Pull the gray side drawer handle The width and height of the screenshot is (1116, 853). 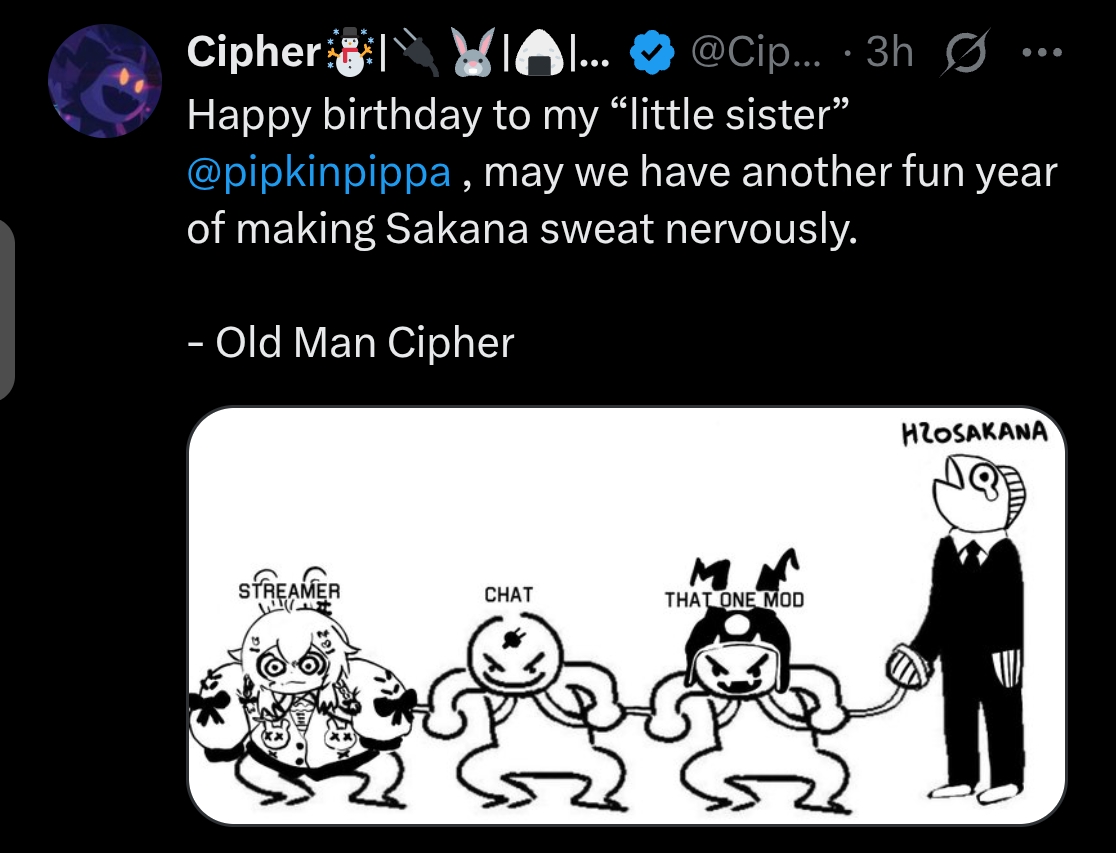click(5, 310)
